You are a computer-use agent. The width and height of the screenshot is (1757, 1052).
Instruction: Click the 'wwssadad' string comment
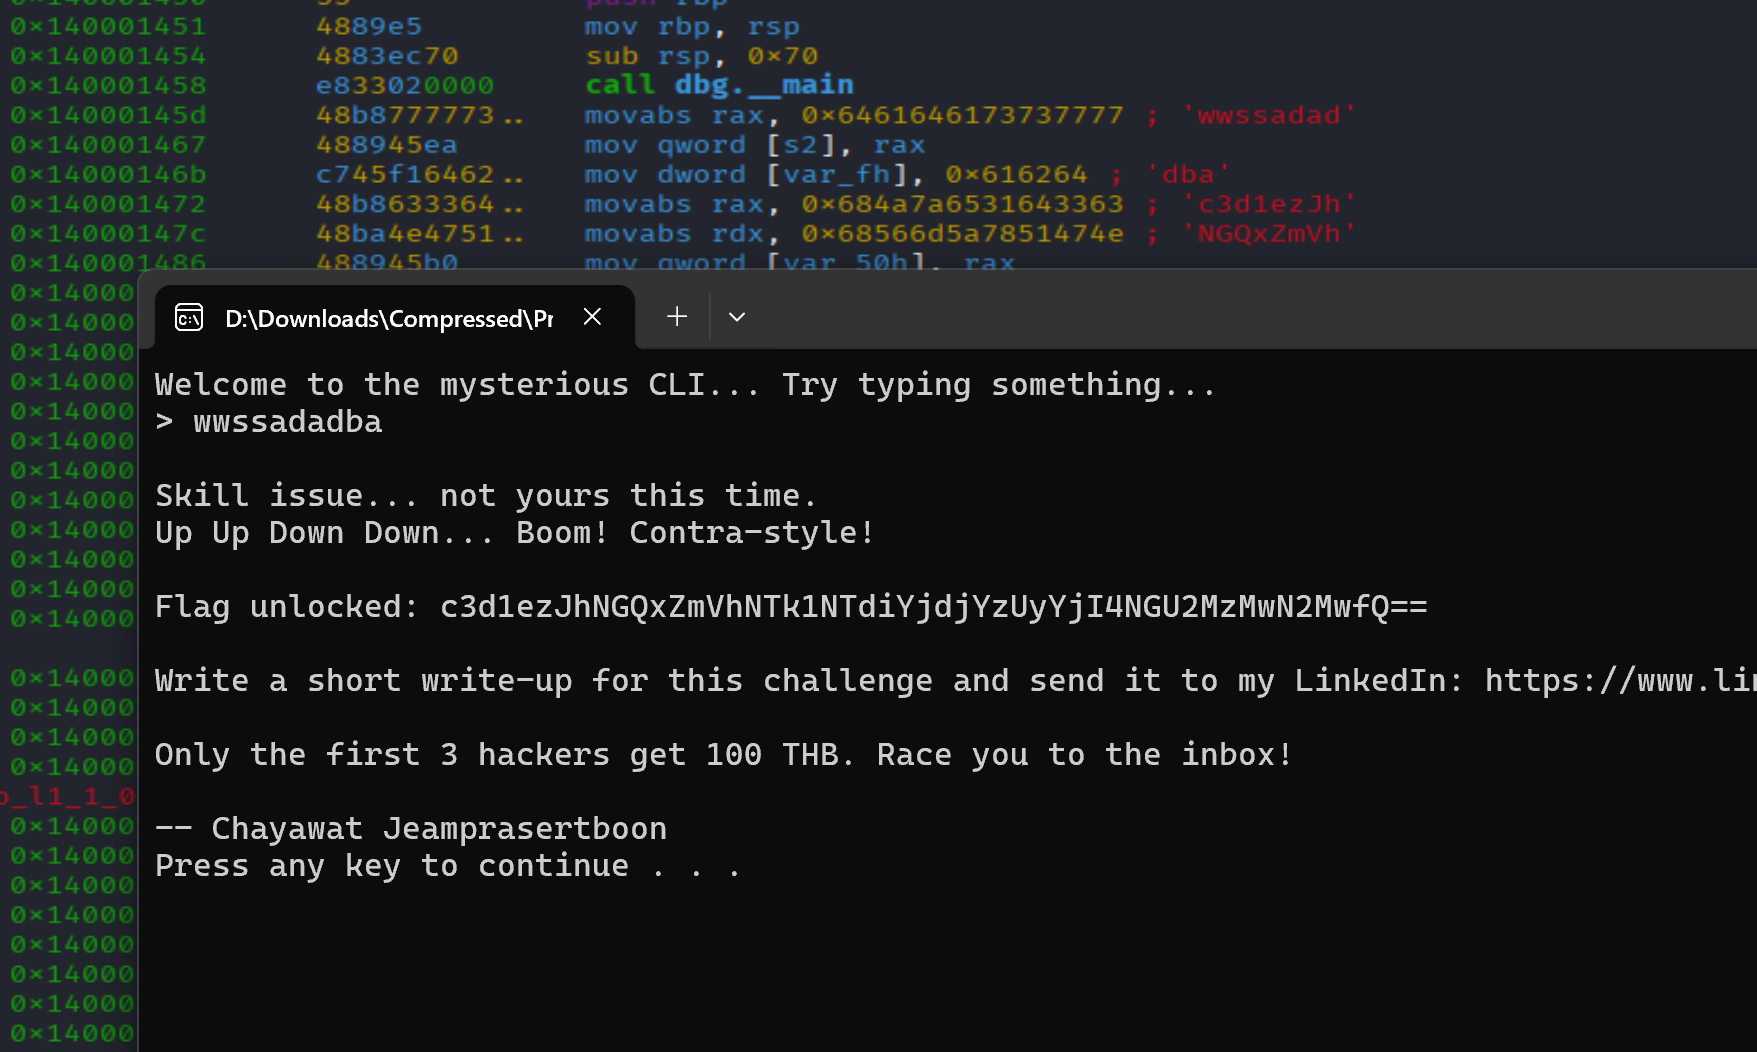point(1268,115)
